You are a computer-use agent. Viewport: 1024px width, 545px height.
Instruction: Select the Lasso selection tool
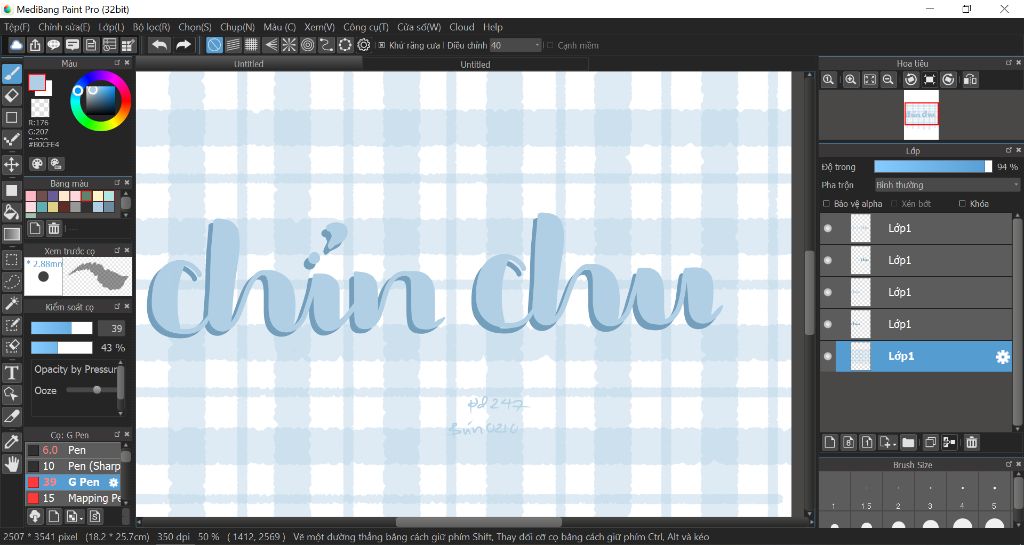[11, 281]
